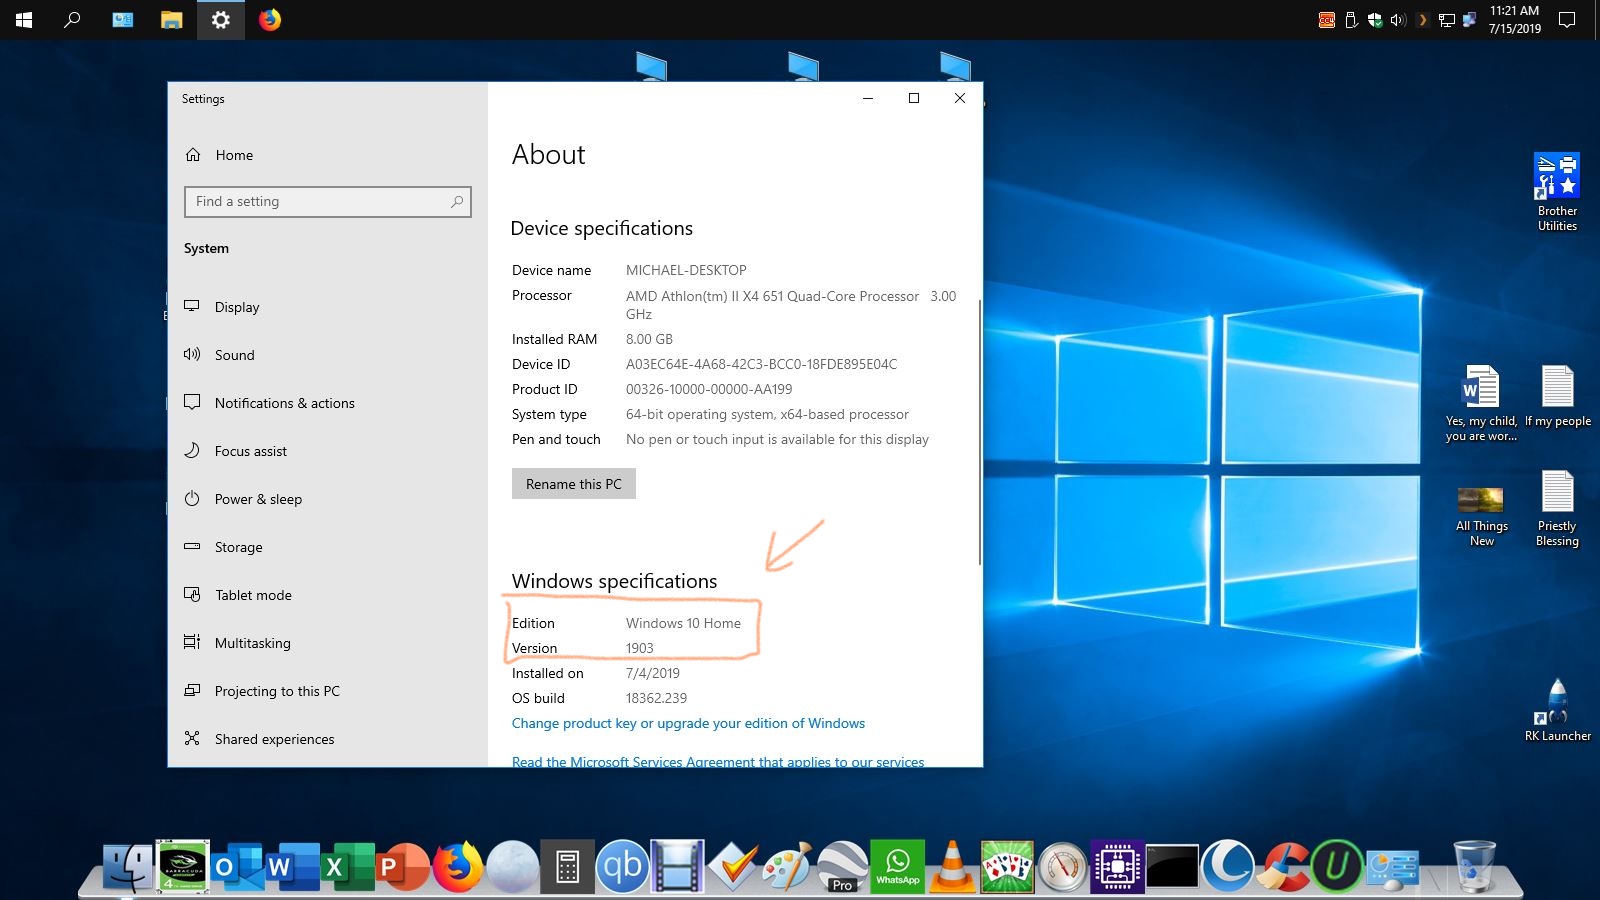Click Change product key or upgrade link
This screenshot has height=900, width=1600.
pos(688,723)
